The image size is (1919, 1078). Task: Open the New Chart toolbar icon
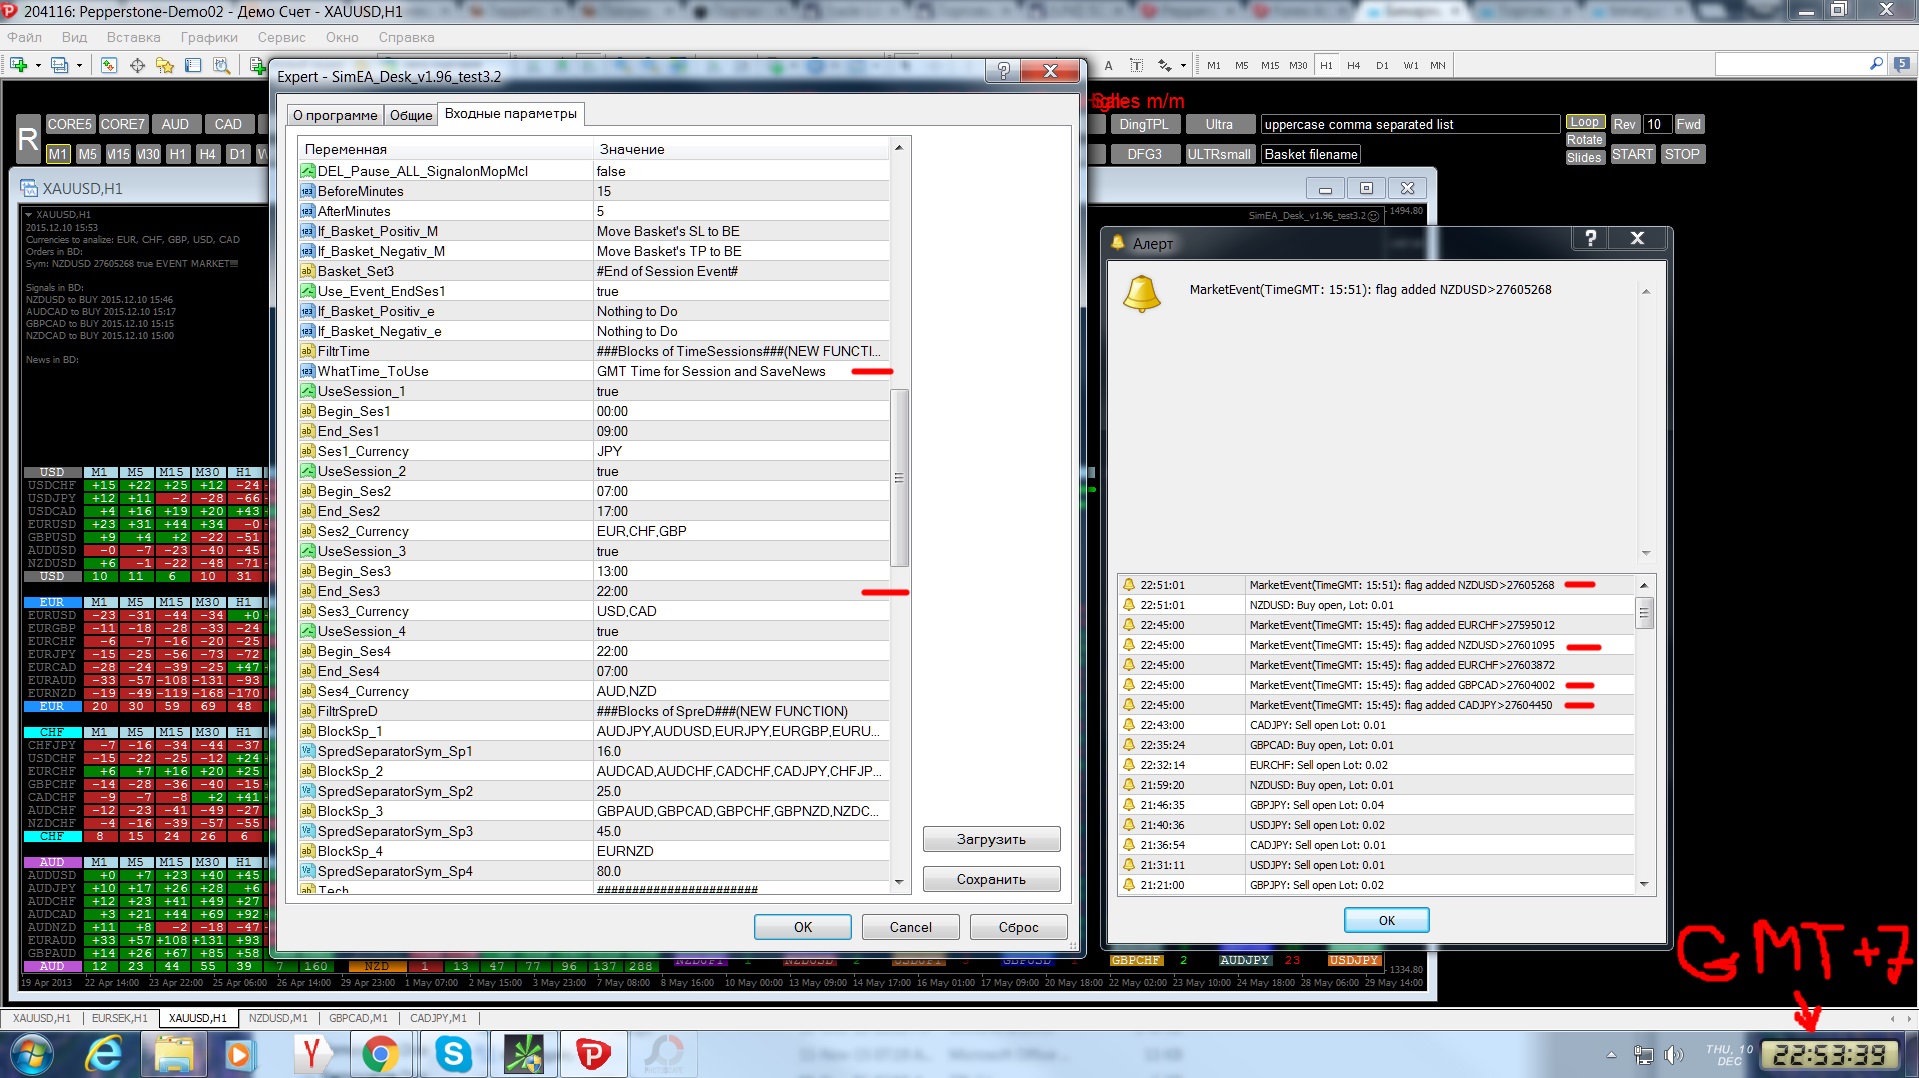click(x=18, y=65)
